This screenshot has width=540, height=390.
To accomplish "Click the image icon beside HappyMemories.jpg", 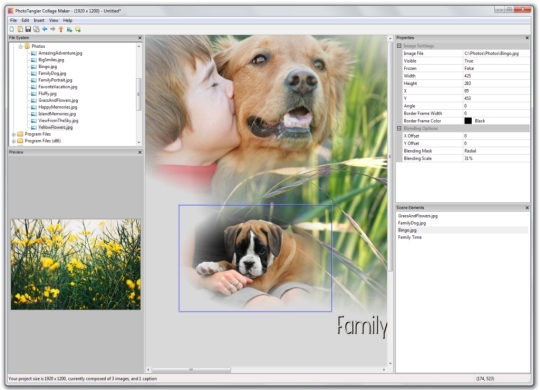I will point(34,107).
